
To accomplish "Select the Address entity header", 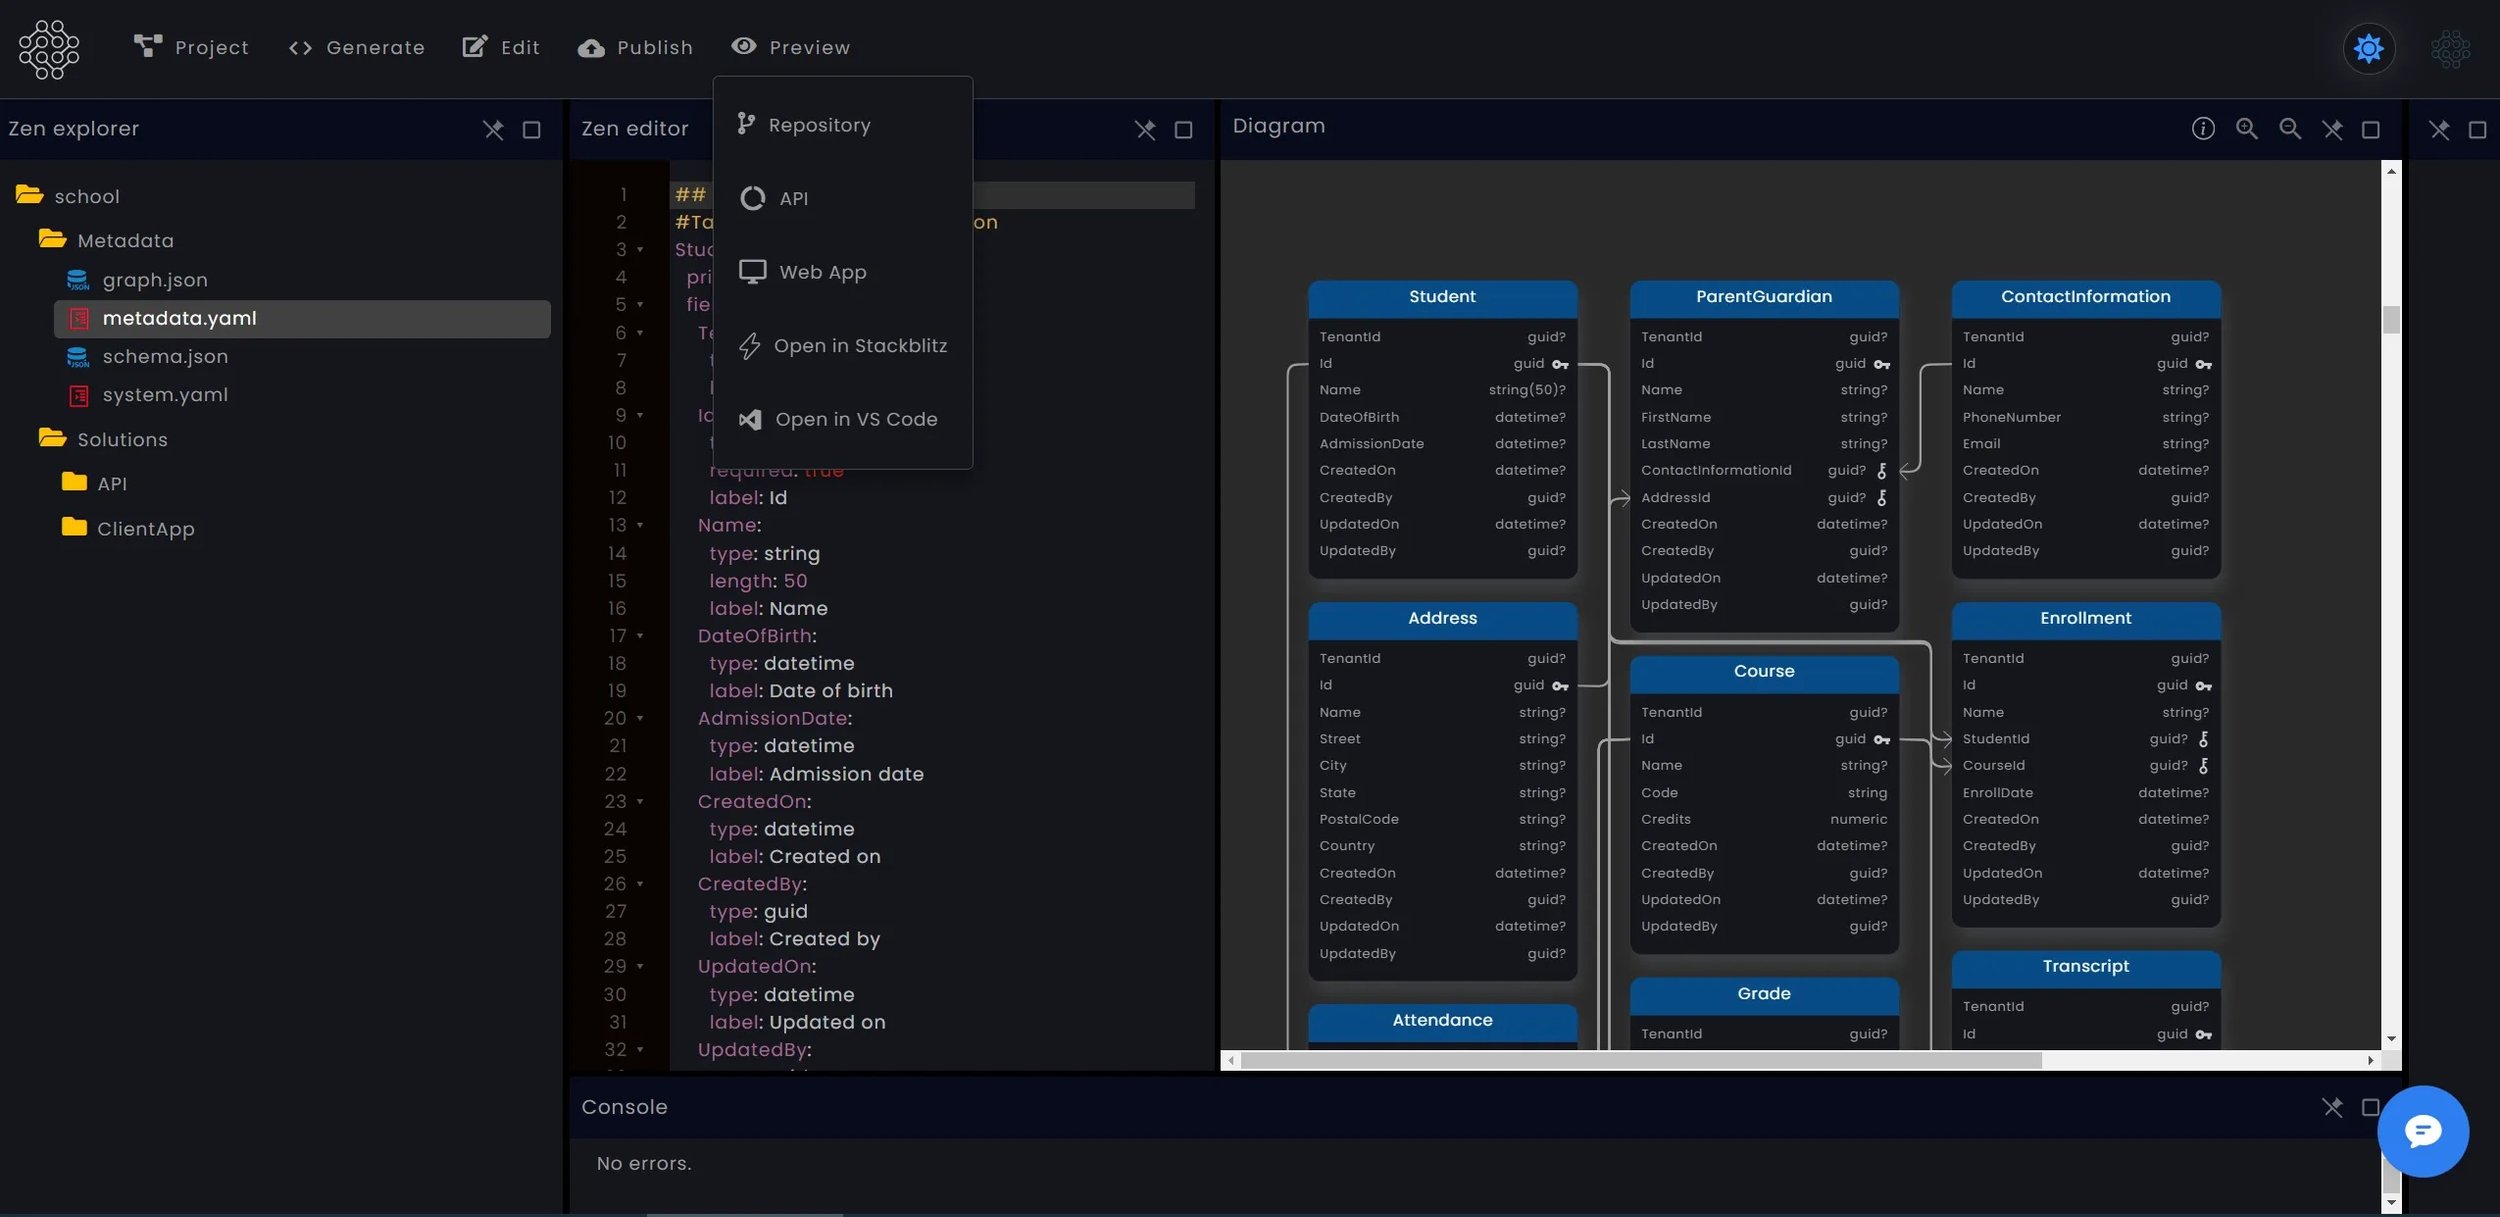I will coord(1442,620).
